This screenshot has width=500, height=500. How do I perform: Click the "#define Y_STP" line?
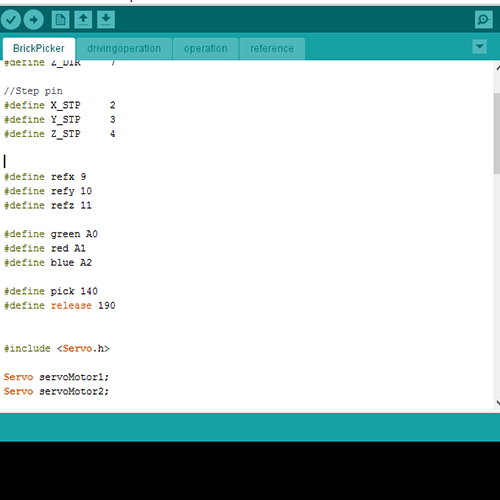tap(60, 120)
